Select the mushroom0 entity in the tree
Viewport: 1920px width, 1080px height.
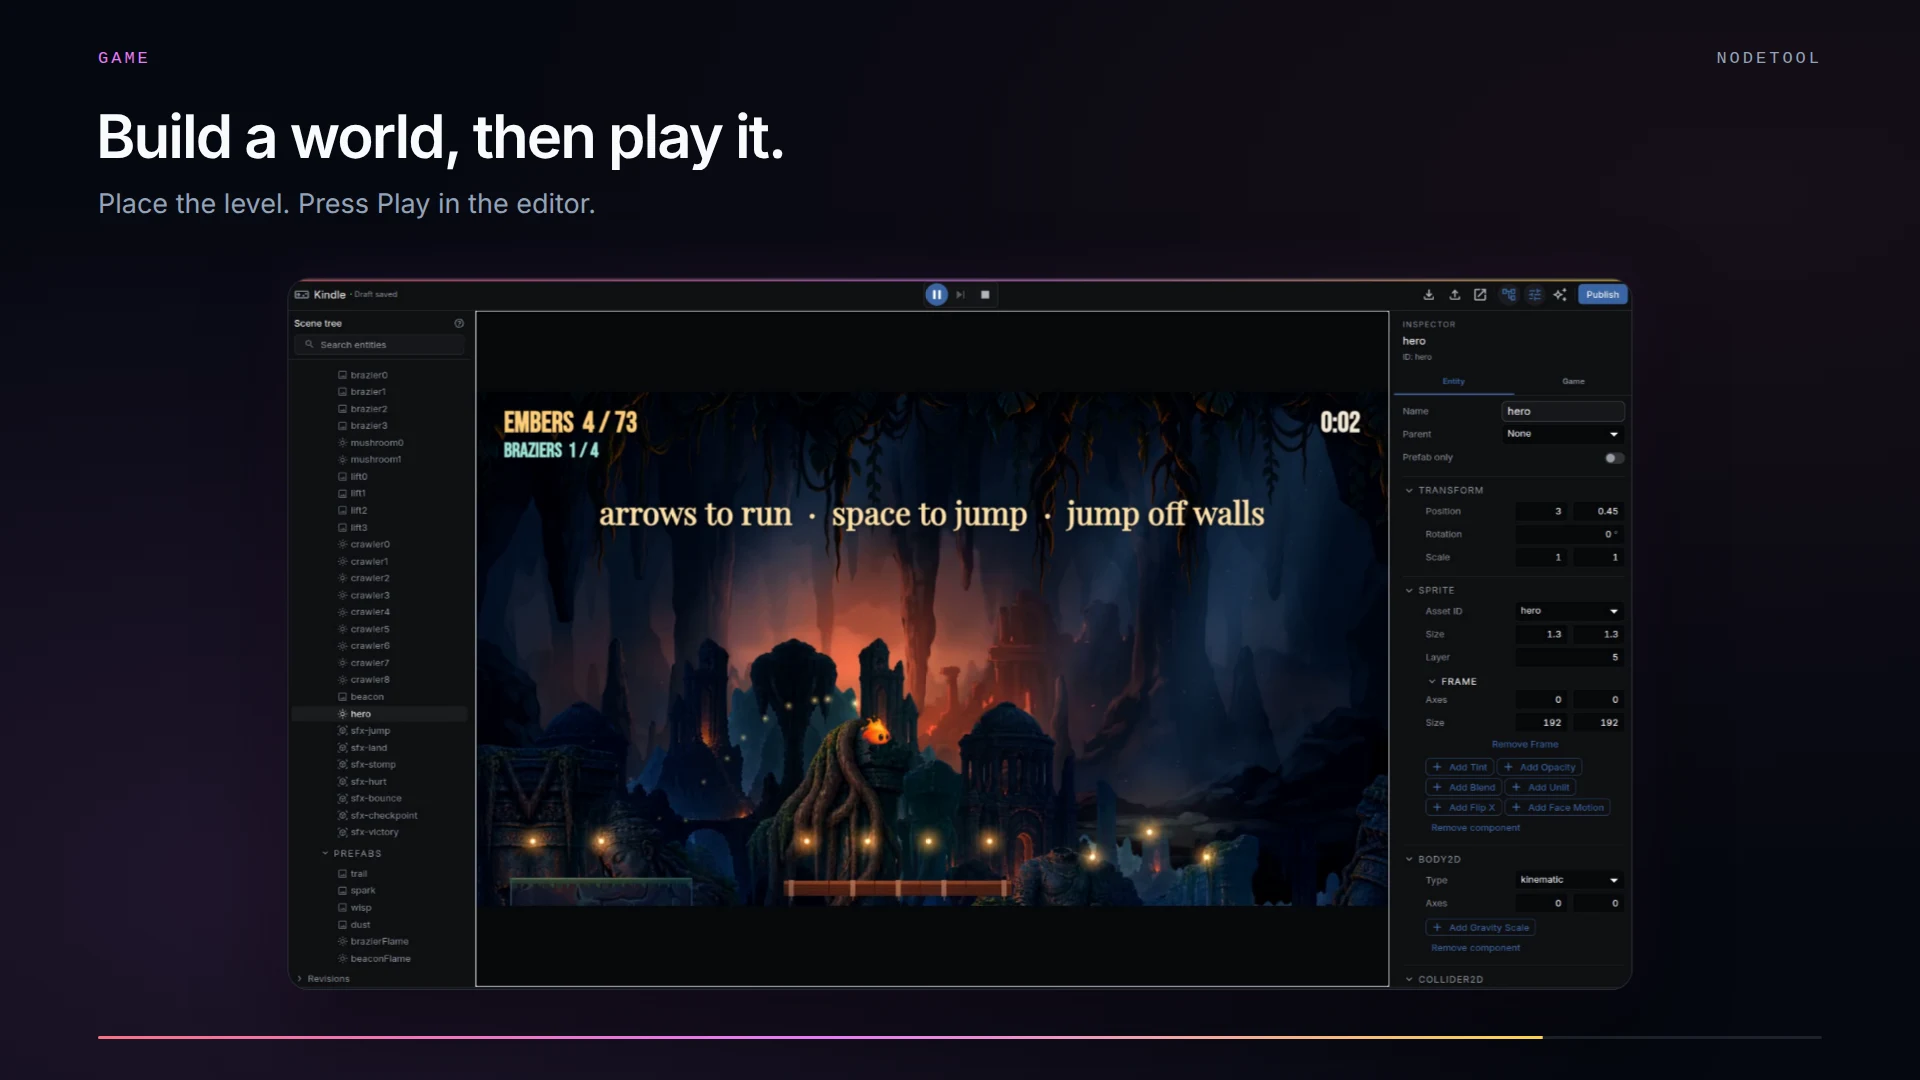click(380, 442)
